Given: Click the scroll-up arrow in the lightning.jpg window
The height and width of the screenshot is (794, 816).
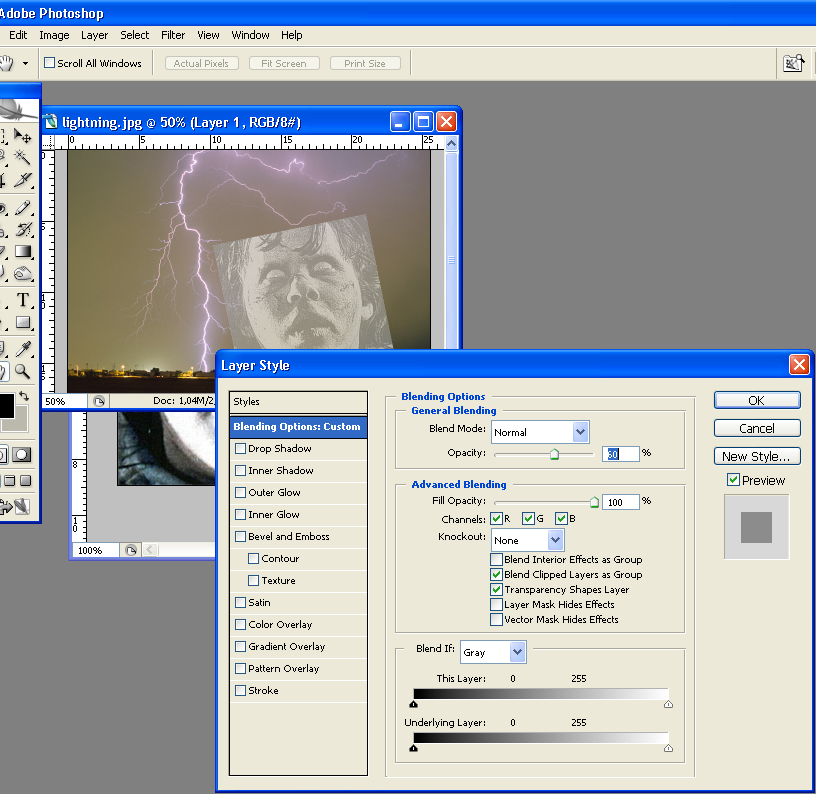Looking at the screenshot, I should coord(451,143).
